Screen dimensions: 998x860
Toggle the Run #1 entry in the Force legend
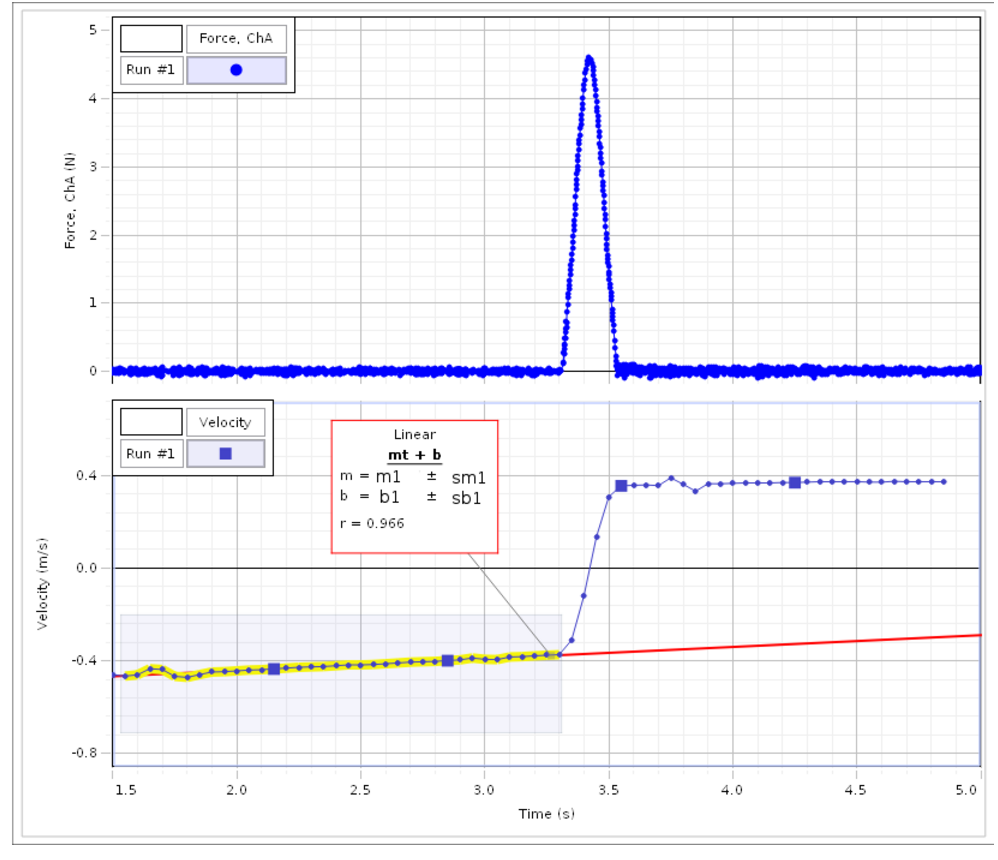pos(150,69)
